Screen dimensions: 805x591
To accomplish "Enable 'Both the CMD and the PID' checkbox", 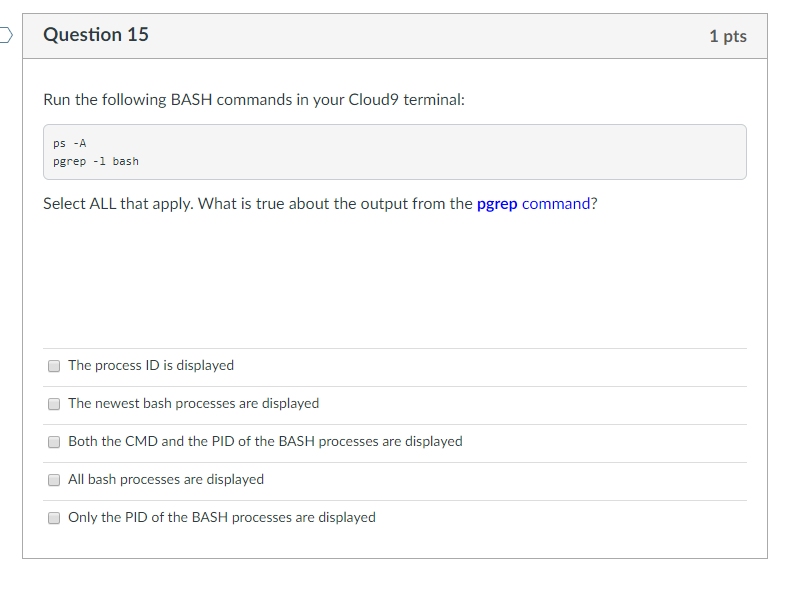I will pos(54,442).
